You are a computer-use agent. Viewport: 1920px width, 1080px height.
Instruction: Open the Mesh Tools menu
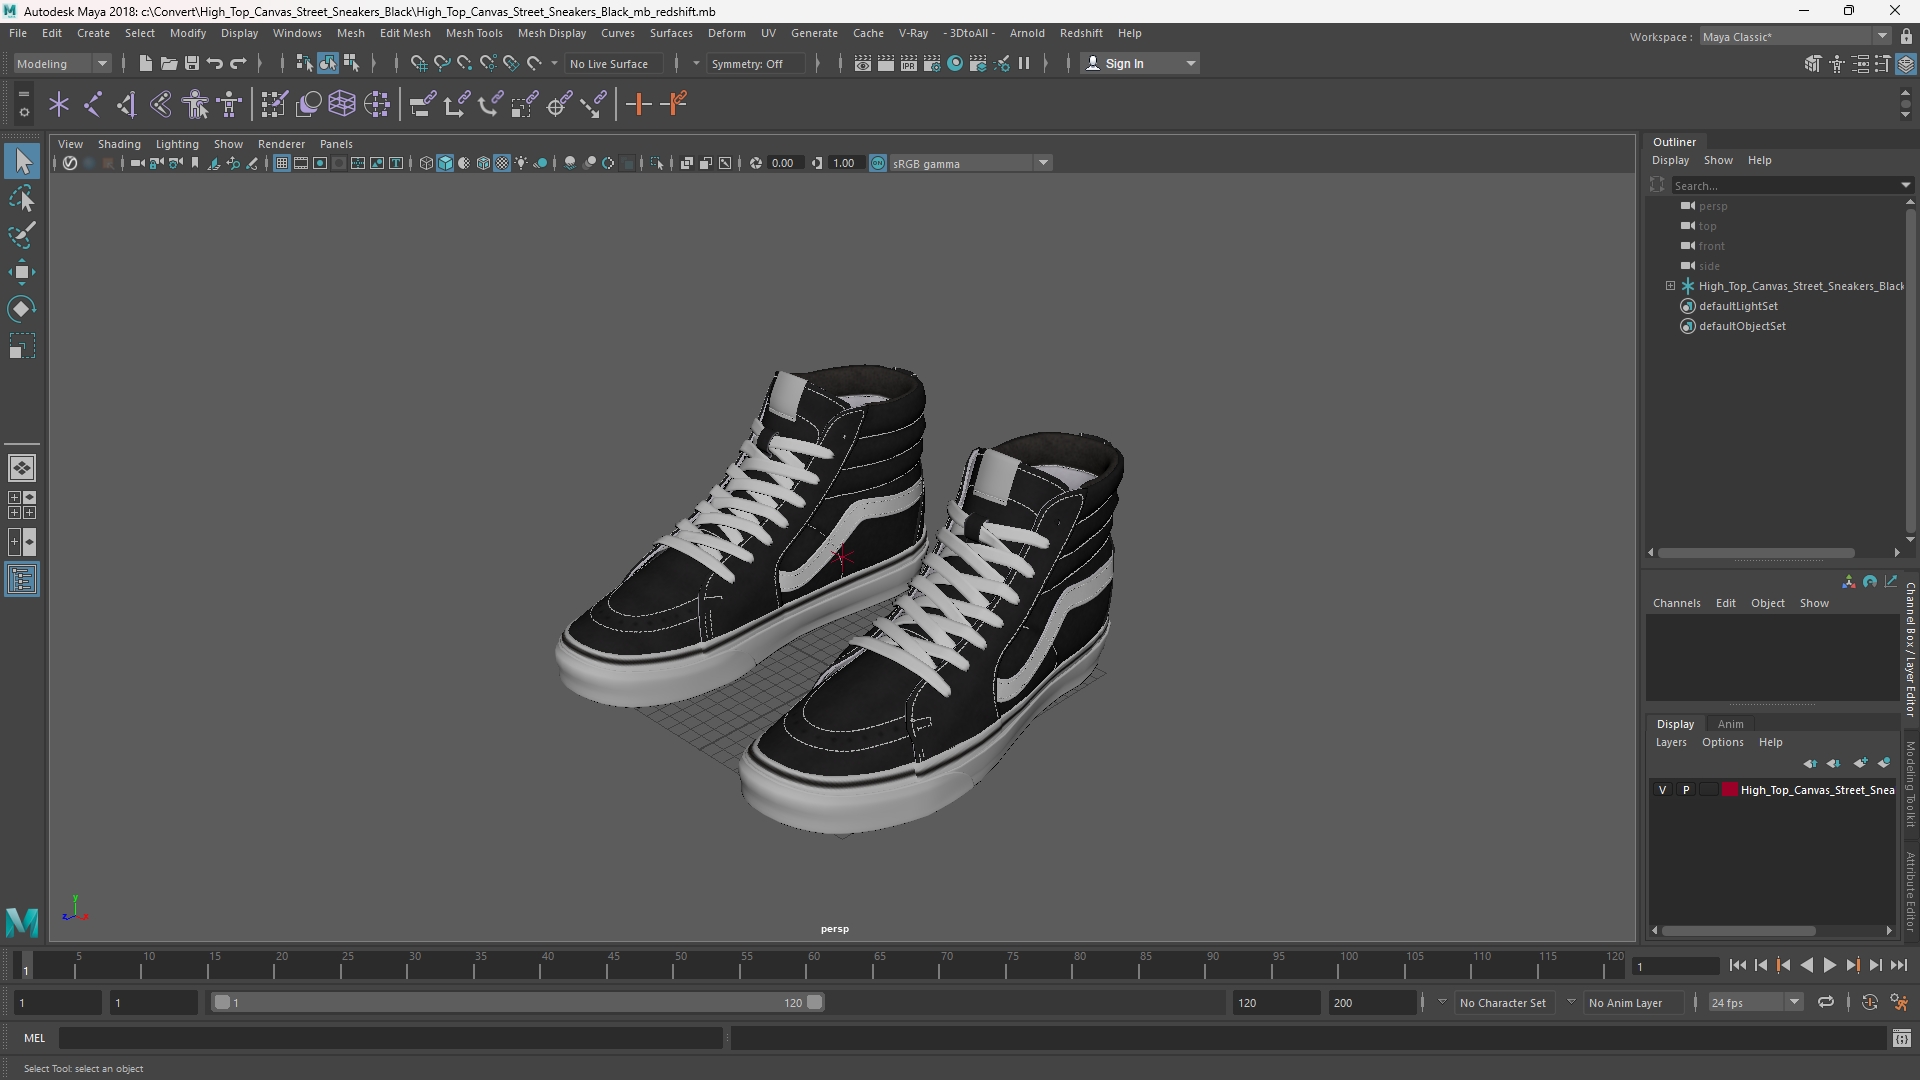(x=473, y=33)
